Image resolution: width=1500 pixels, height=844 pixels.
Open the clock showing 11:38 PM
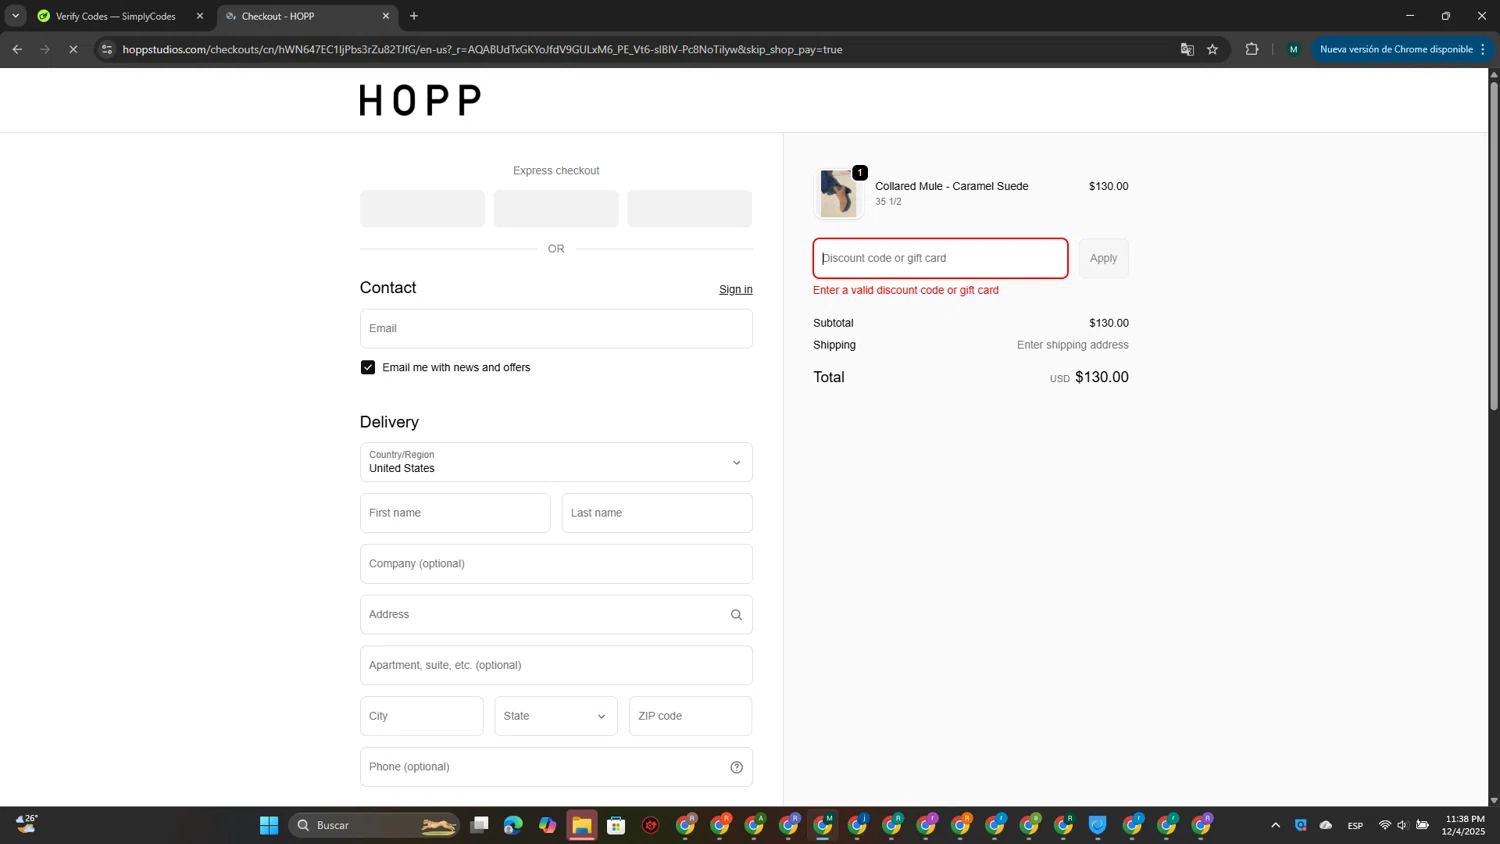click(1464, 825)
